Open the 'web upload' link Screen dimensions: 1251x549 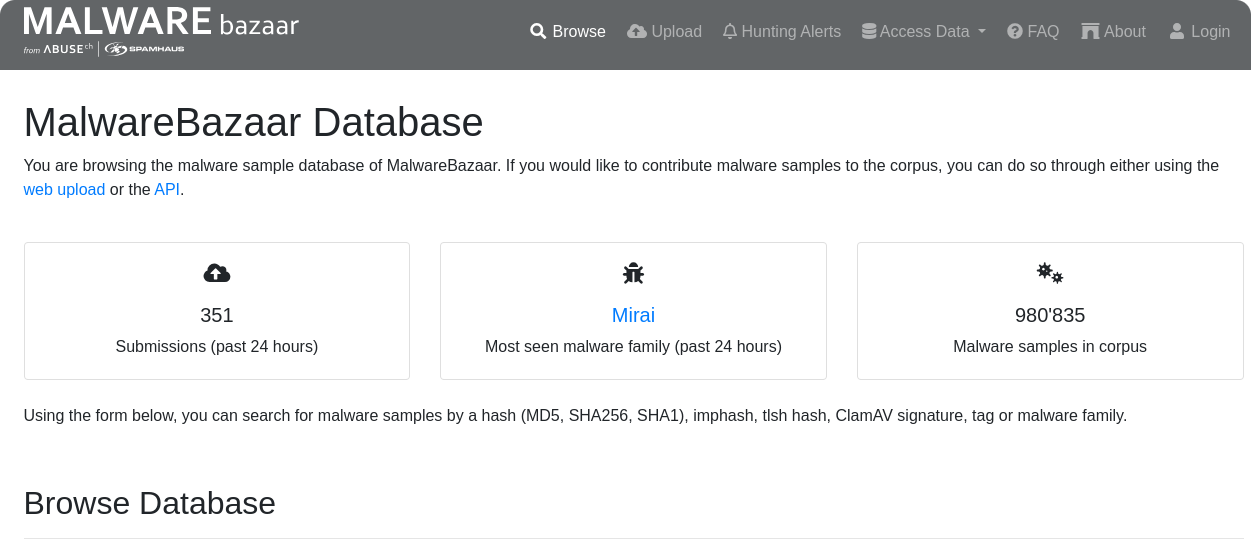64,189
